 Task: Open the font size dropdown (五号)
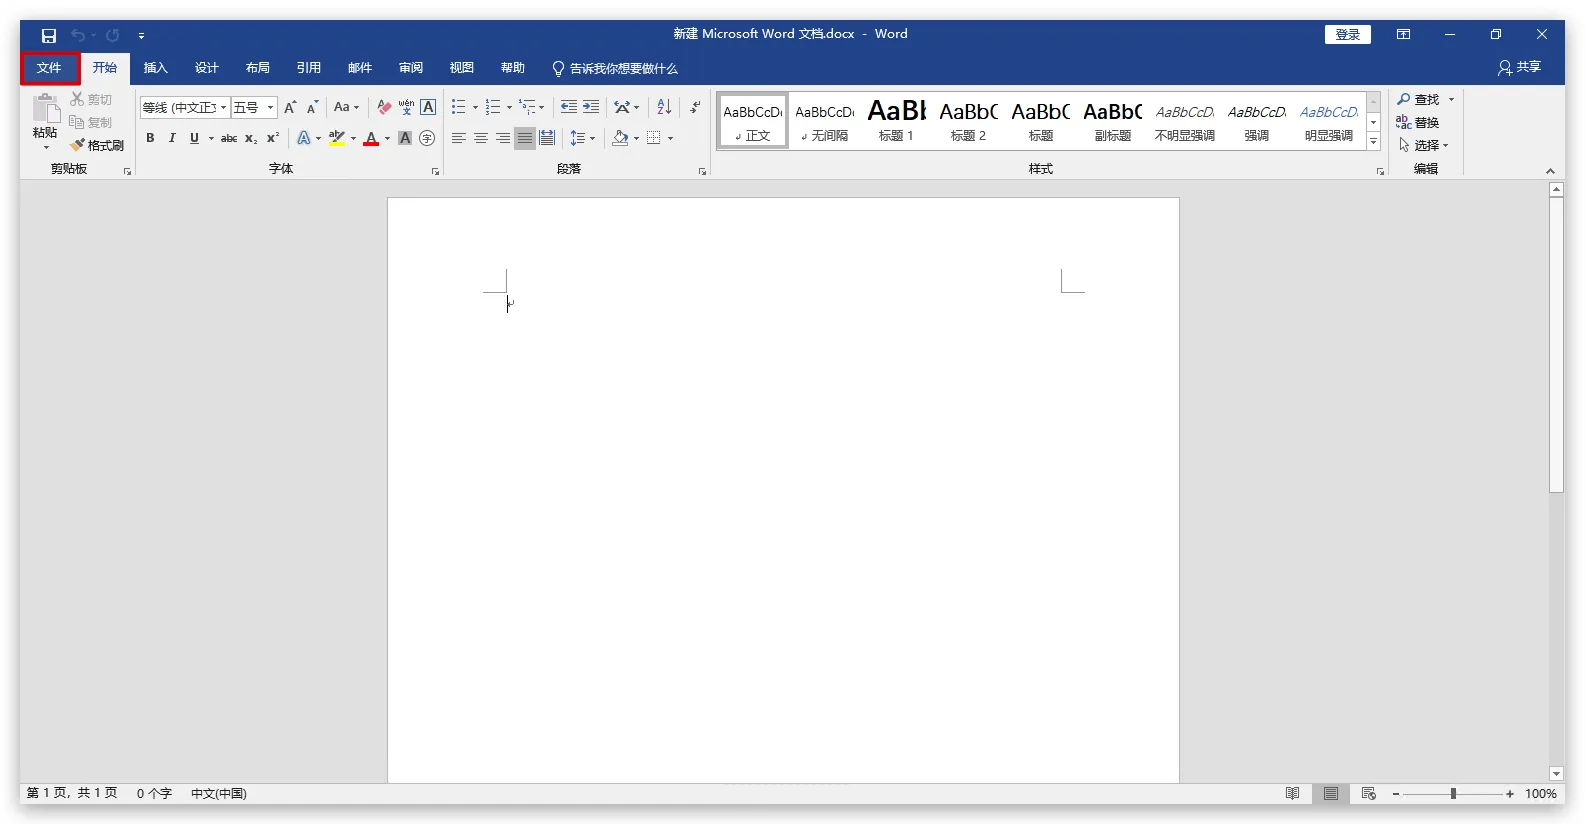coord(270,107)
